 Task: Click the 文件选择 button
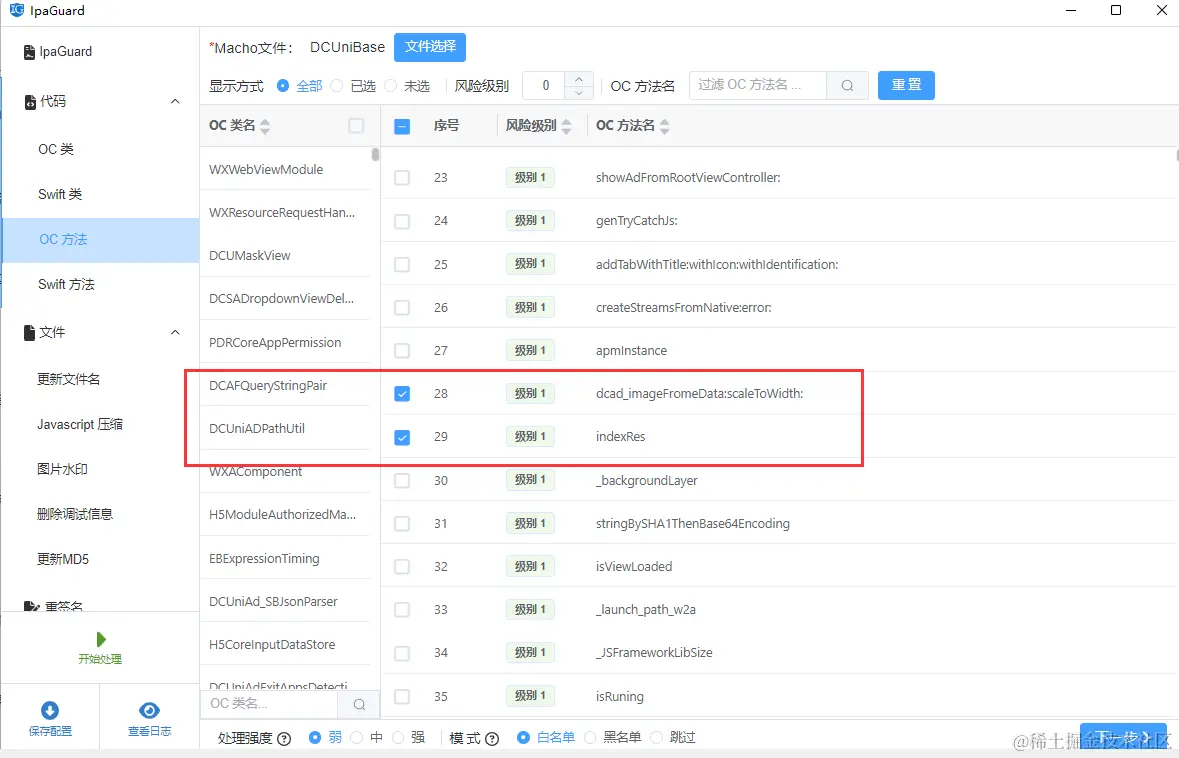coord(430,47)
